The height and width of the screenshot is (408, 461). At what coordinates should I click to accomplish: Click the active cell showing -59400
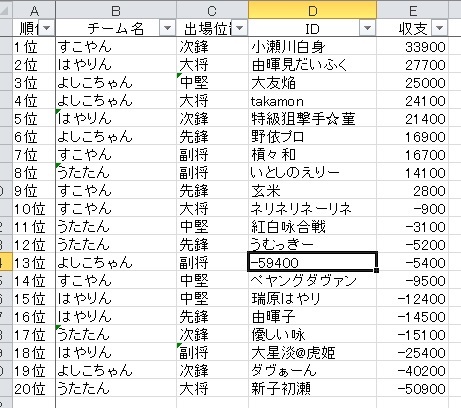click(312, 263)
